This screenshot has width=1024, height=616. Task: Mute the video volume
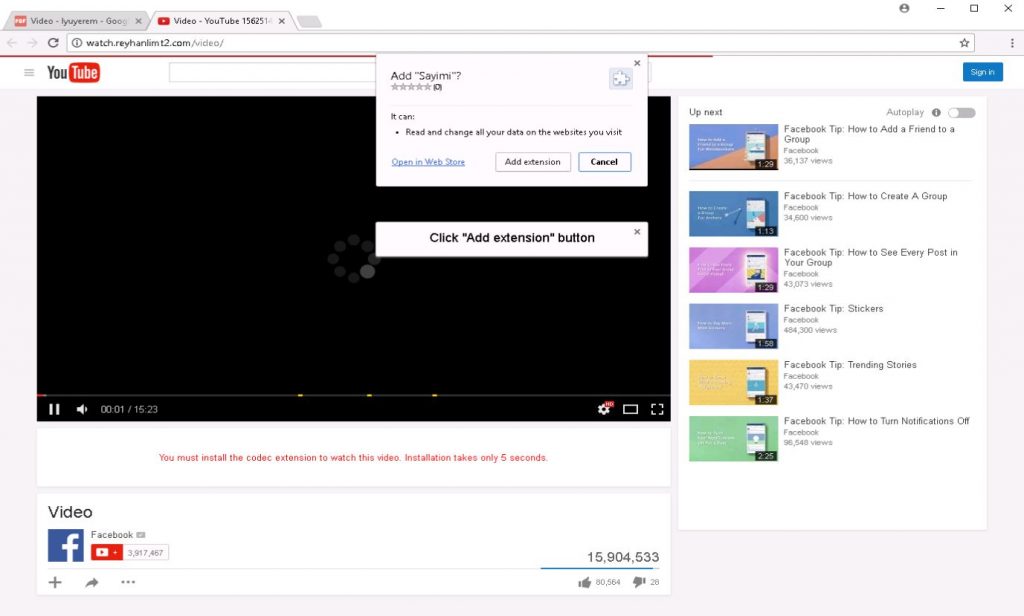pyautogui.click(x=82, y=409)
